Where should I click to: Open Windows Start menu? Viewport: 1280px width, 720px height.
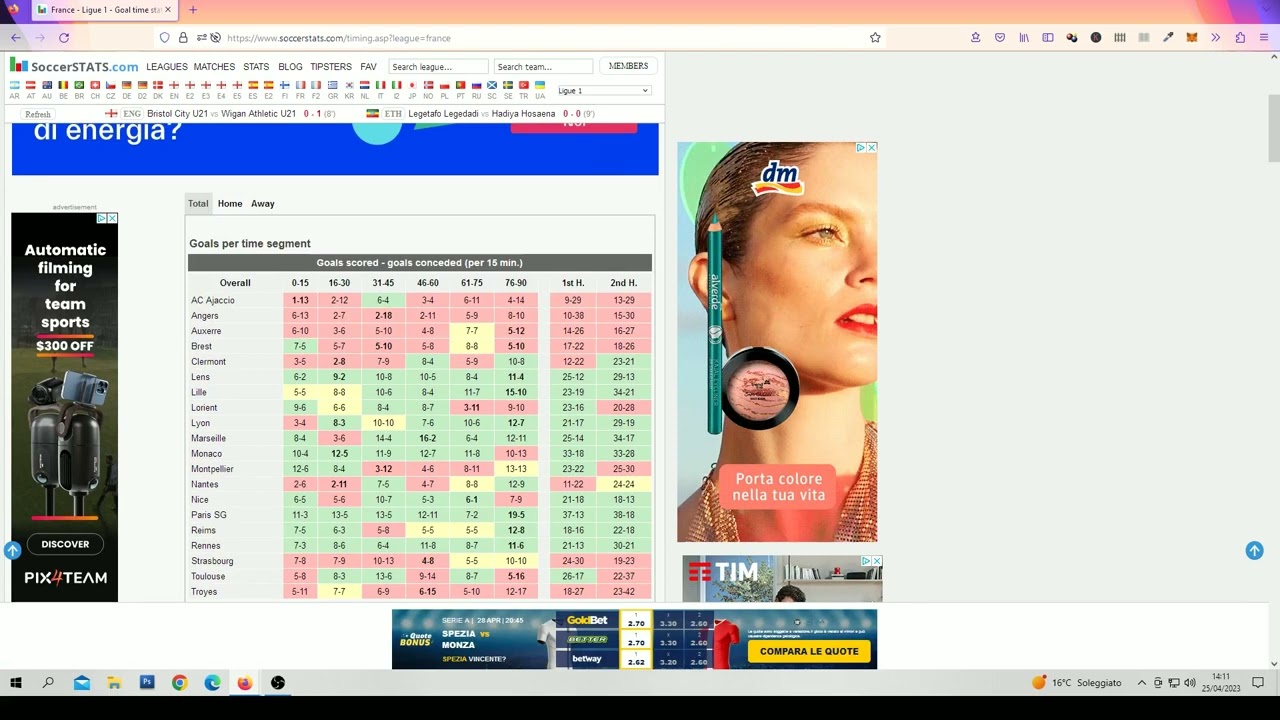16,683
